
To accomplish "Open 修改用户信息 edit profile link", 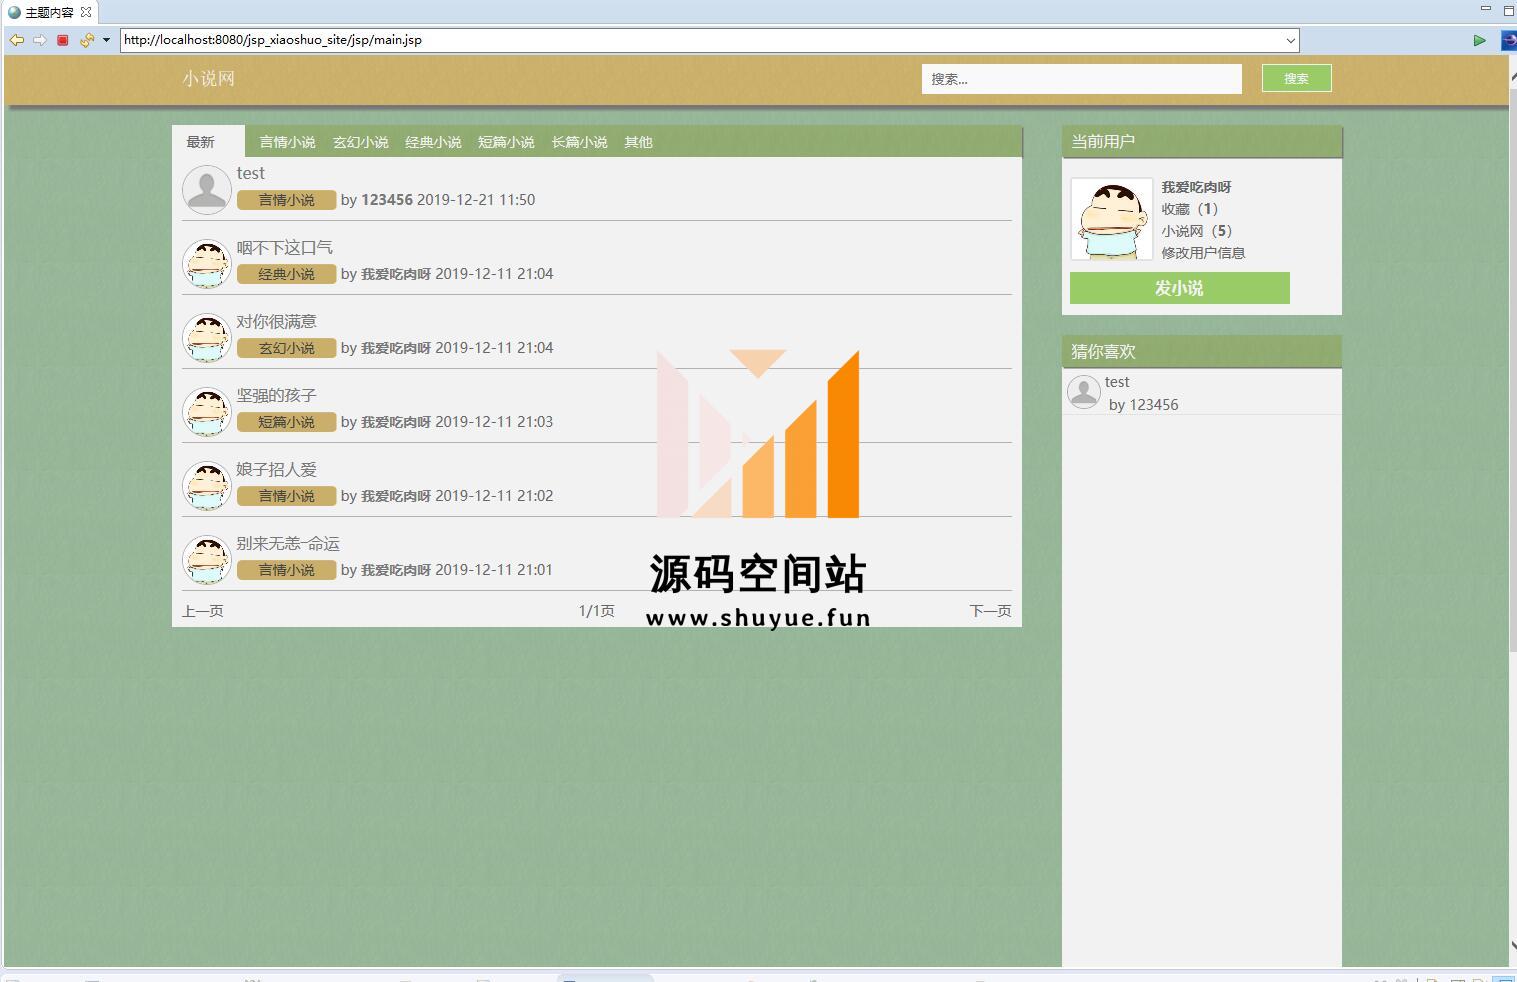I will tap(1203, 253).
